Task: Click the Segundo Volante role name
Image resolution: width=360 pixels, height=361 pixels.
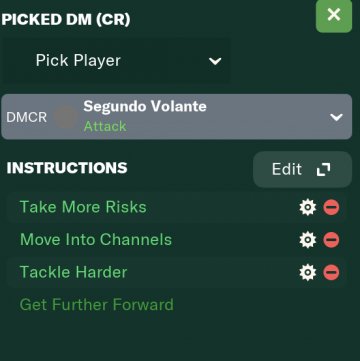Action: click(145, 107)
